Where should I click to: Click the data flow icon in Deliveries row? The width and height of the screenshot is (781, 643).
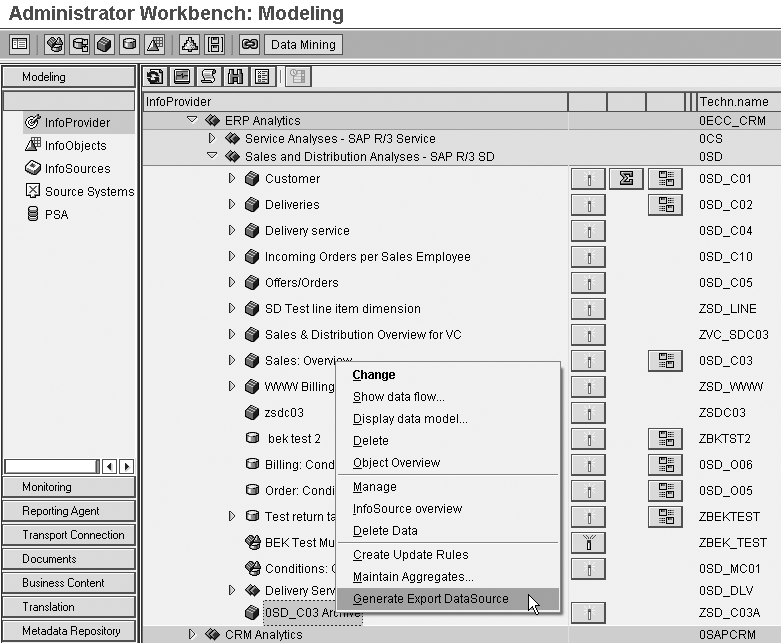665,204
